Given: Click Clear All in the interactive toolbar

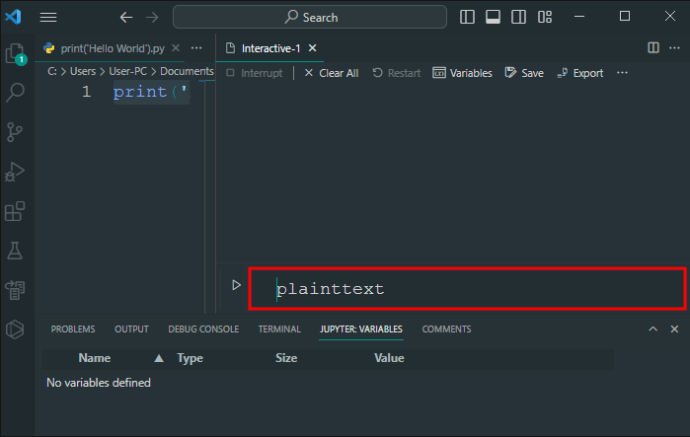Looking at the screenshot, I should (x=331, y=73).
